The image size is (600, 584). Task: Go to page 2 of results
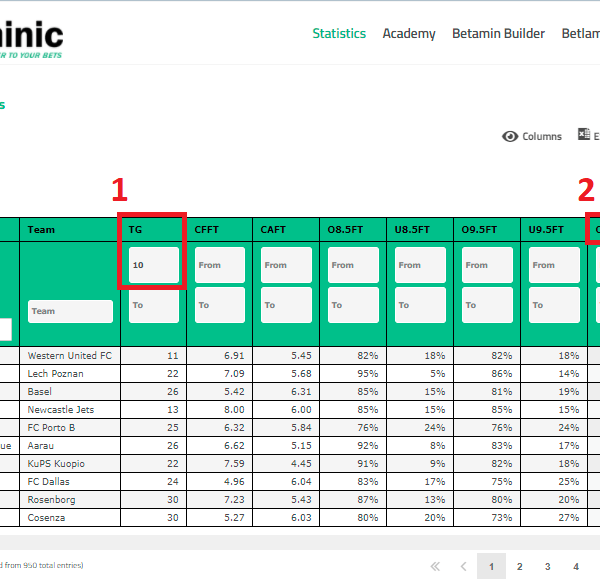(520, 566)
